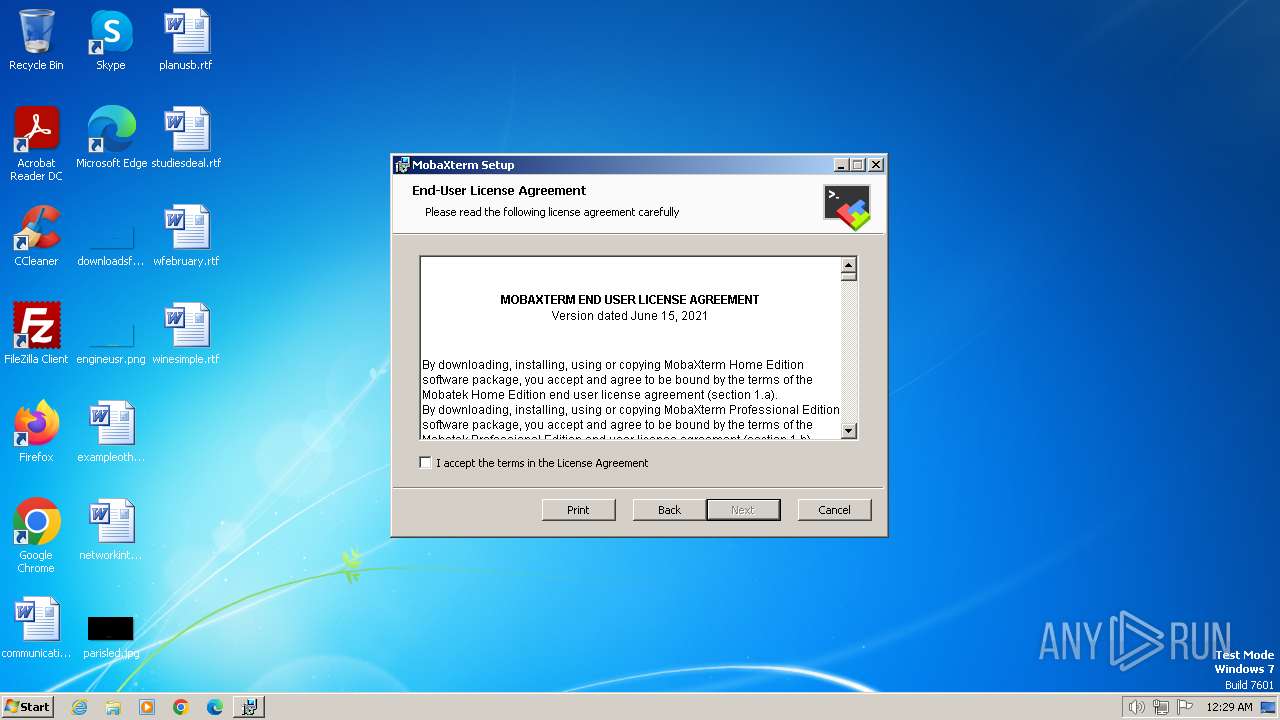
Task: Click the network tray icon
Action: [1161, 707]
